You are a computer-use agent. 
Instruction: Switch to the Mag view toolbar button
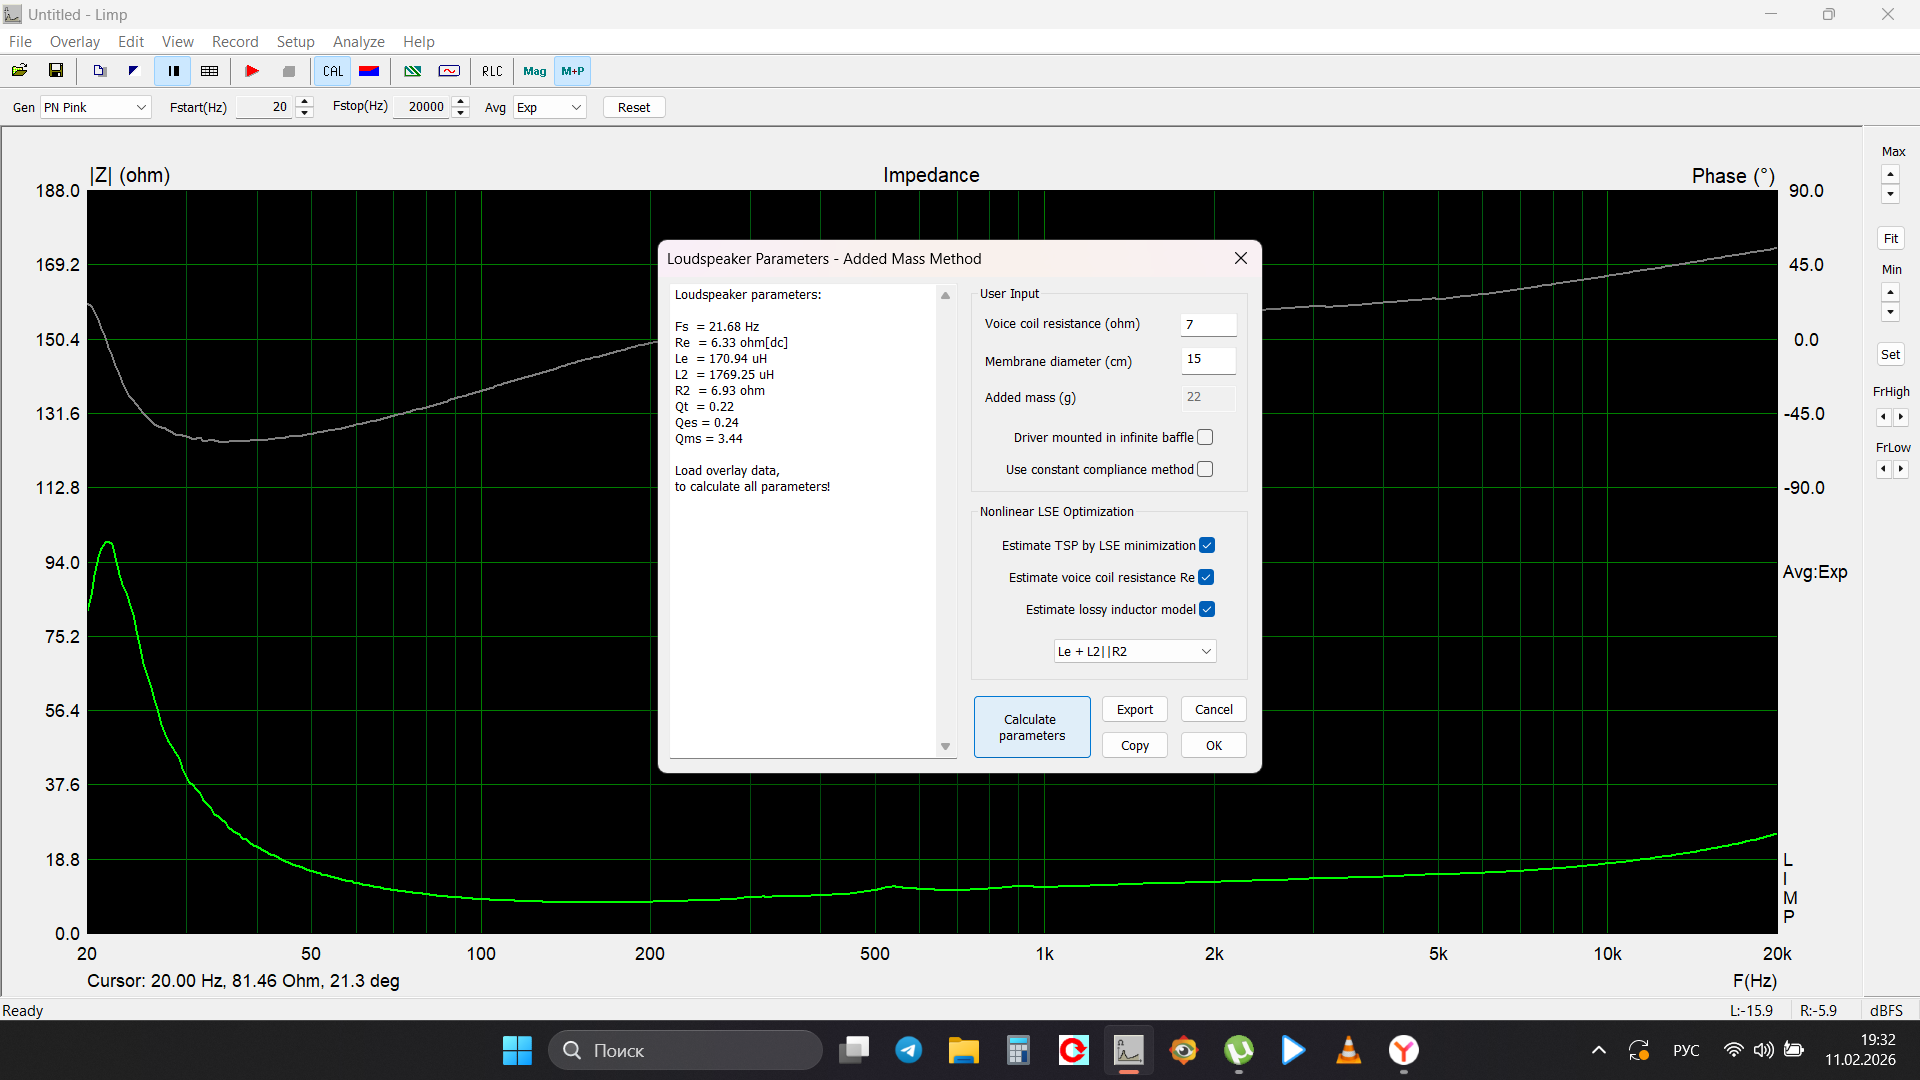(534, 71)
